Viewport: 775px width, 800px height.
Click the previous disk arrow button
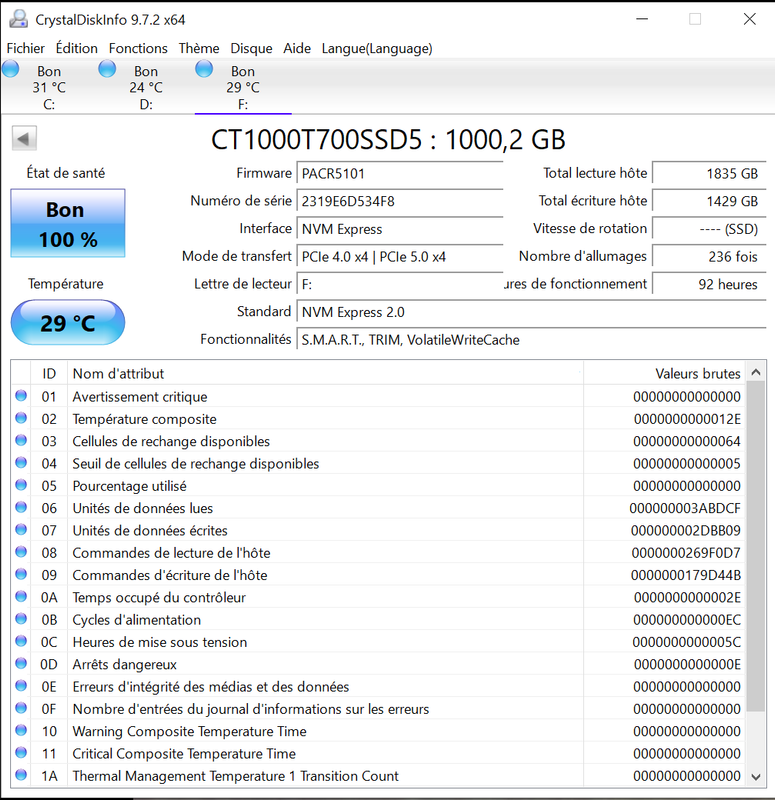[x=24, y=138]
